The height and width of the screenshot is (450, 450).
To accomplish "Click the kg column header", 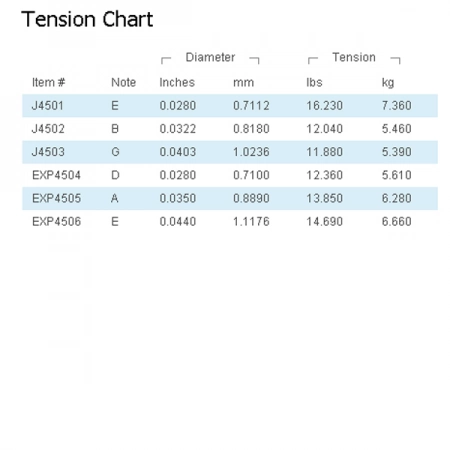I will click(x=388, y=83).
